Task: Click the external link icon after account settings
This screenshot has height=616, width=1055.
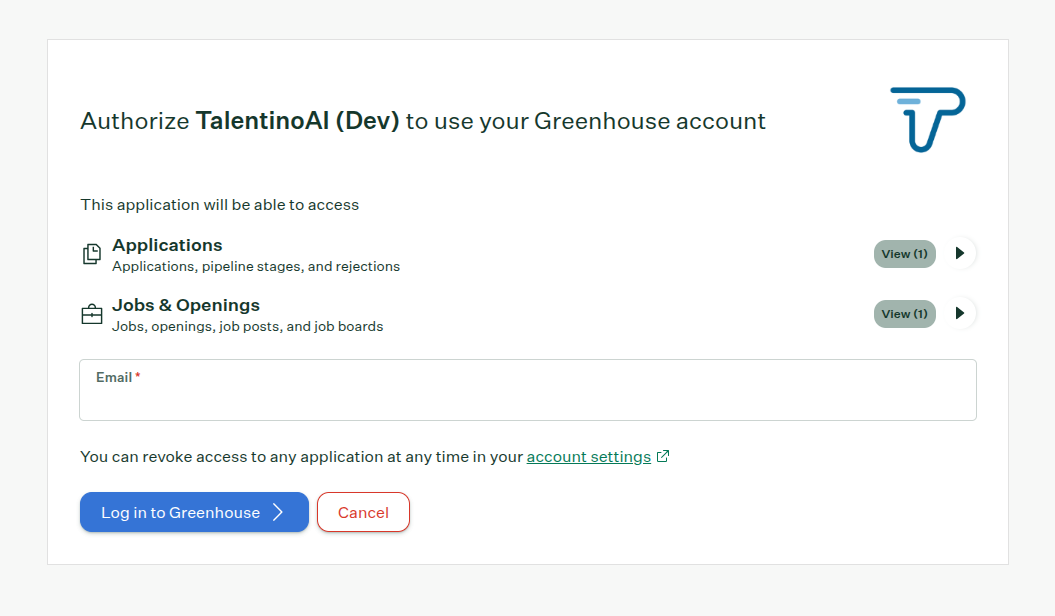Action: (663, 457)
